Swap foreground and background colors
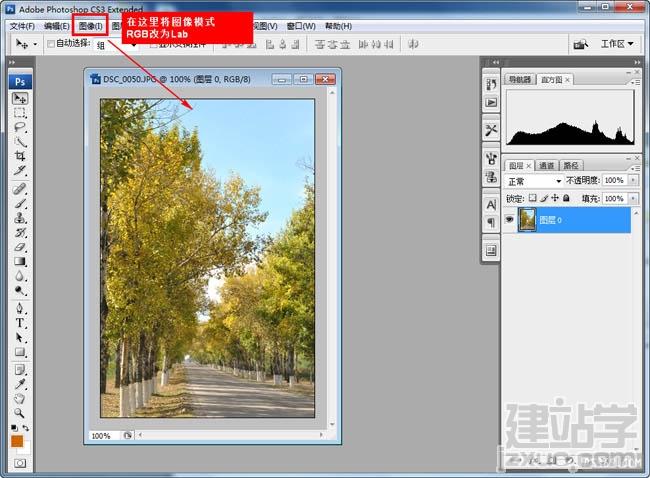This screenshot has width=650, height=478. 26,427
